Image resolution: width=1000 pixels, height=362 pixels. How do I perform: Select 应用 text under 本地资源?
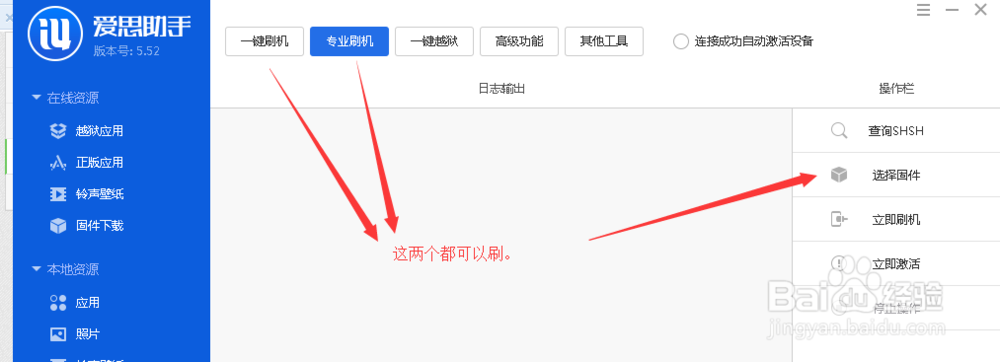pos(87,303)
